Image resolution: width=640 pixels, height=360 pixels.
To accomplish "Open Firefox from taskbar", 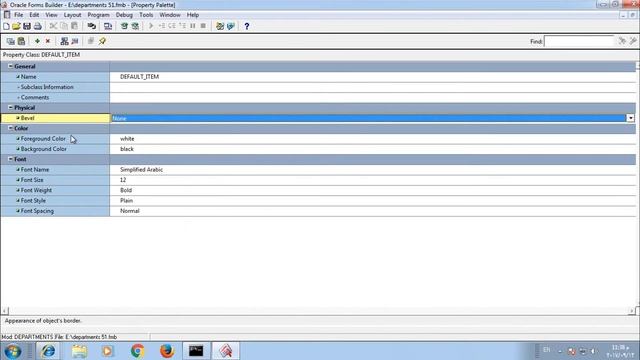I will point(167,351).
